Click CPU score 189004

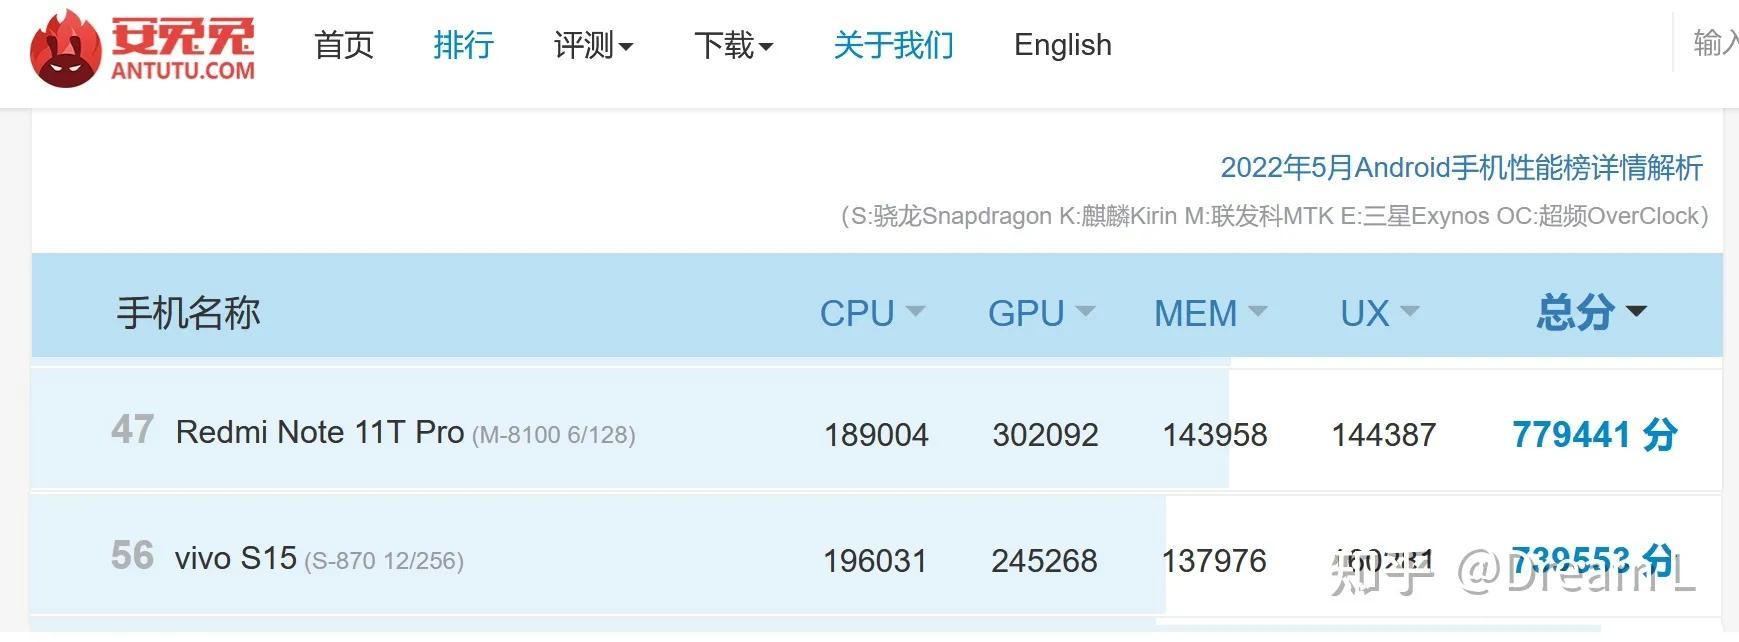tap(876, 435)
